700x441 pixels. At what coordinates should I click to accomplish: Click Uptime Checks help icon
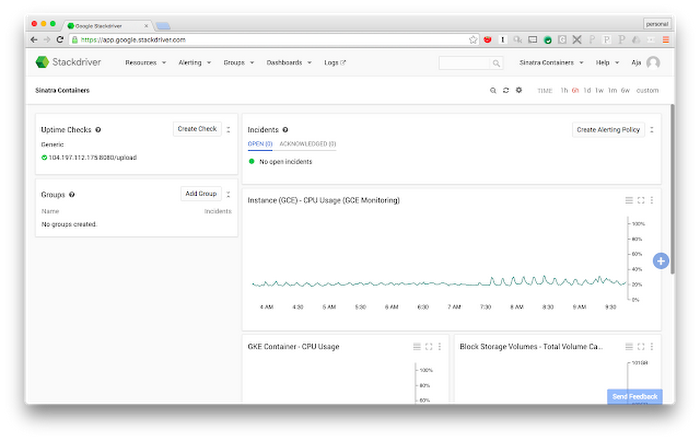[98, 130]
